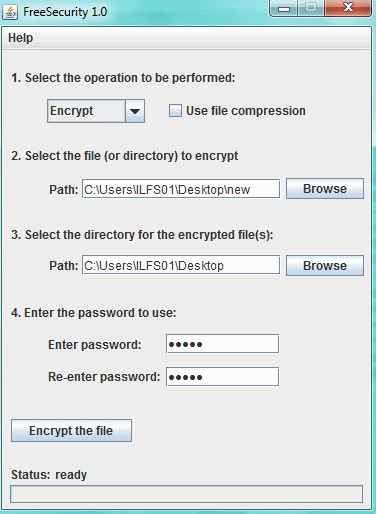
Task: Click the maximize window button
Action: click(x=311, y=8)
